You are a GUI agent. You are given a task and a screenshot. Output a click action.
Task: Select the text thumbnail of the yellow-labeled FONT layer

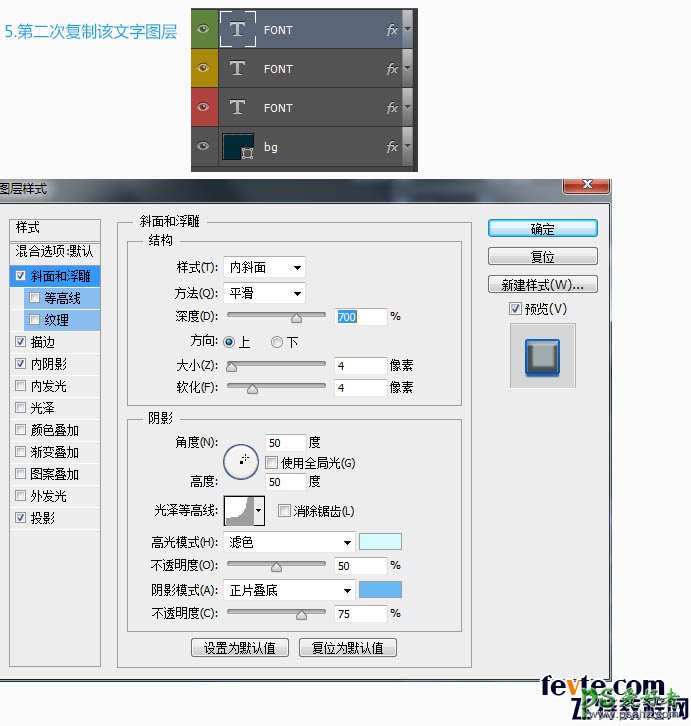pyautogui.click(x=237, y=69)
